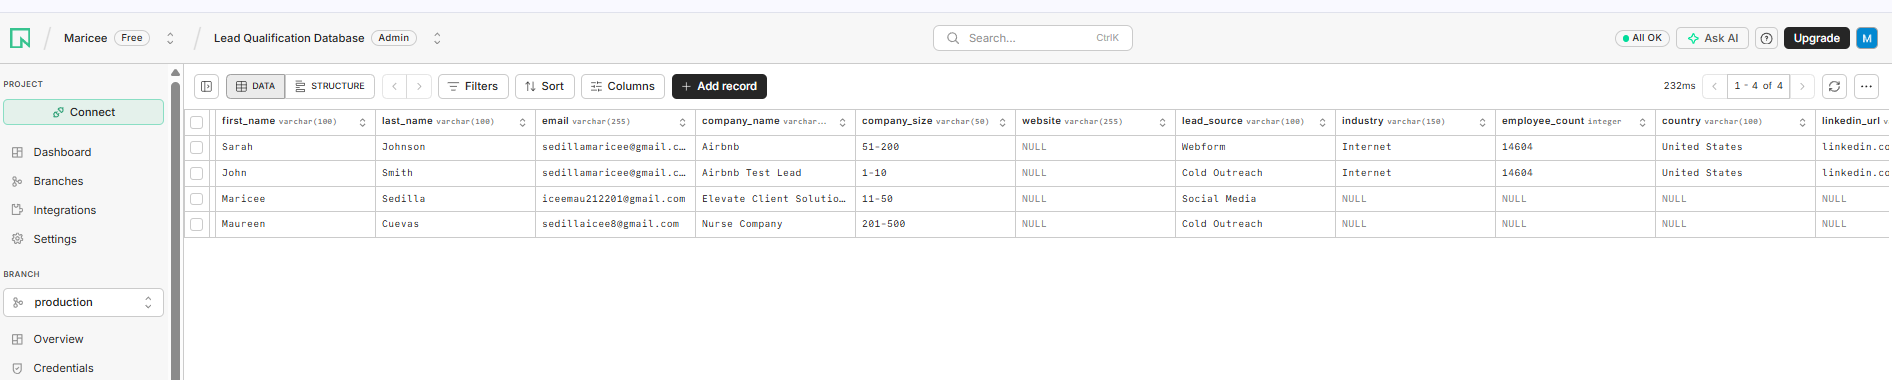
Task: Sort by company_name column arrows
Action: point(842,122)
